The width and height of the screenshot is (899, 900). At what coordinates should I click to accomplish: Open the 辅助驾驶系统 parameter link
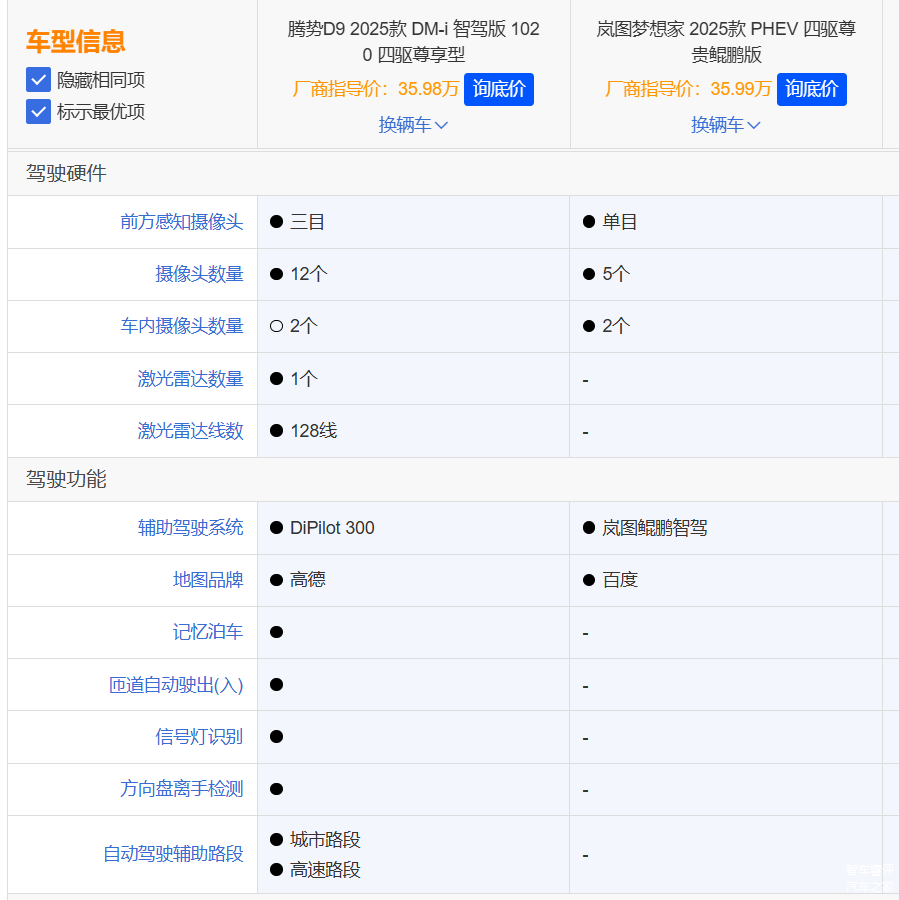pos(190,528)
